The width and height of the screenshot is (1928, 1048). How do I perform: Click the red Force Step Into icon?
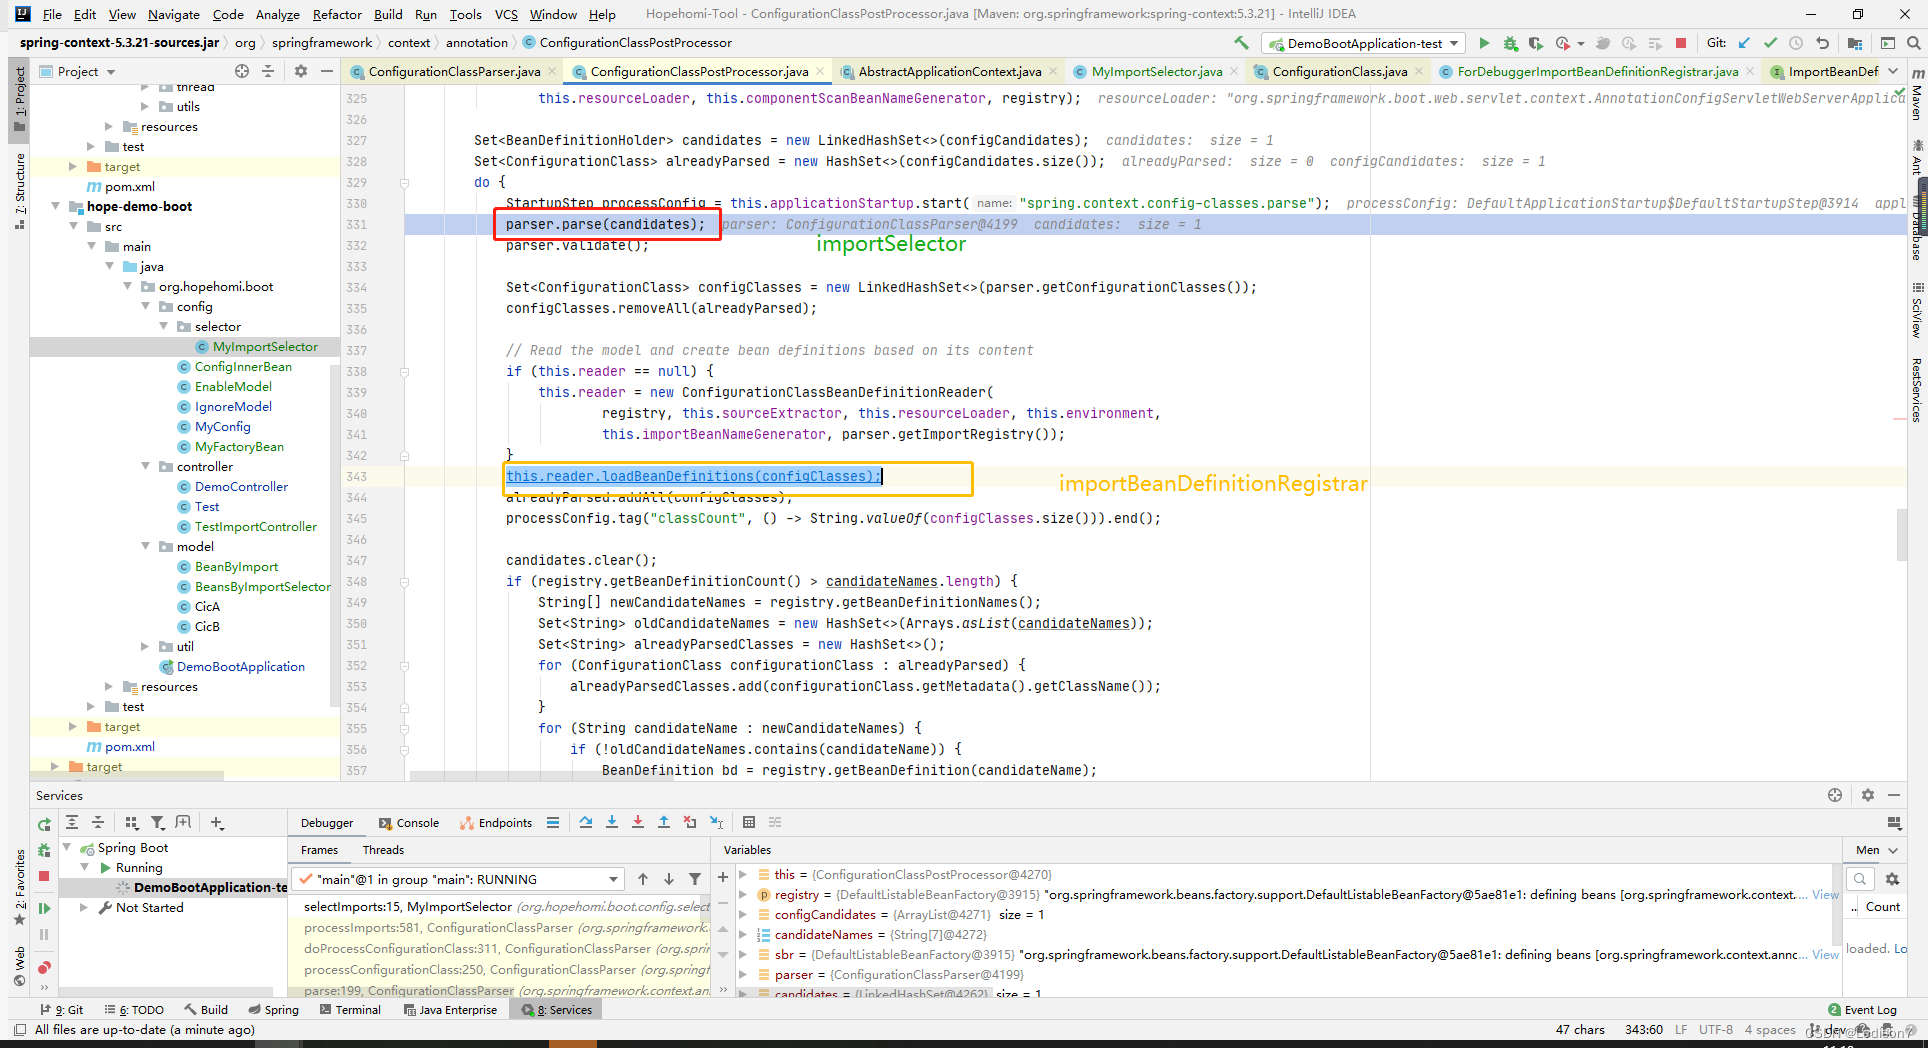tap(638, 822)
